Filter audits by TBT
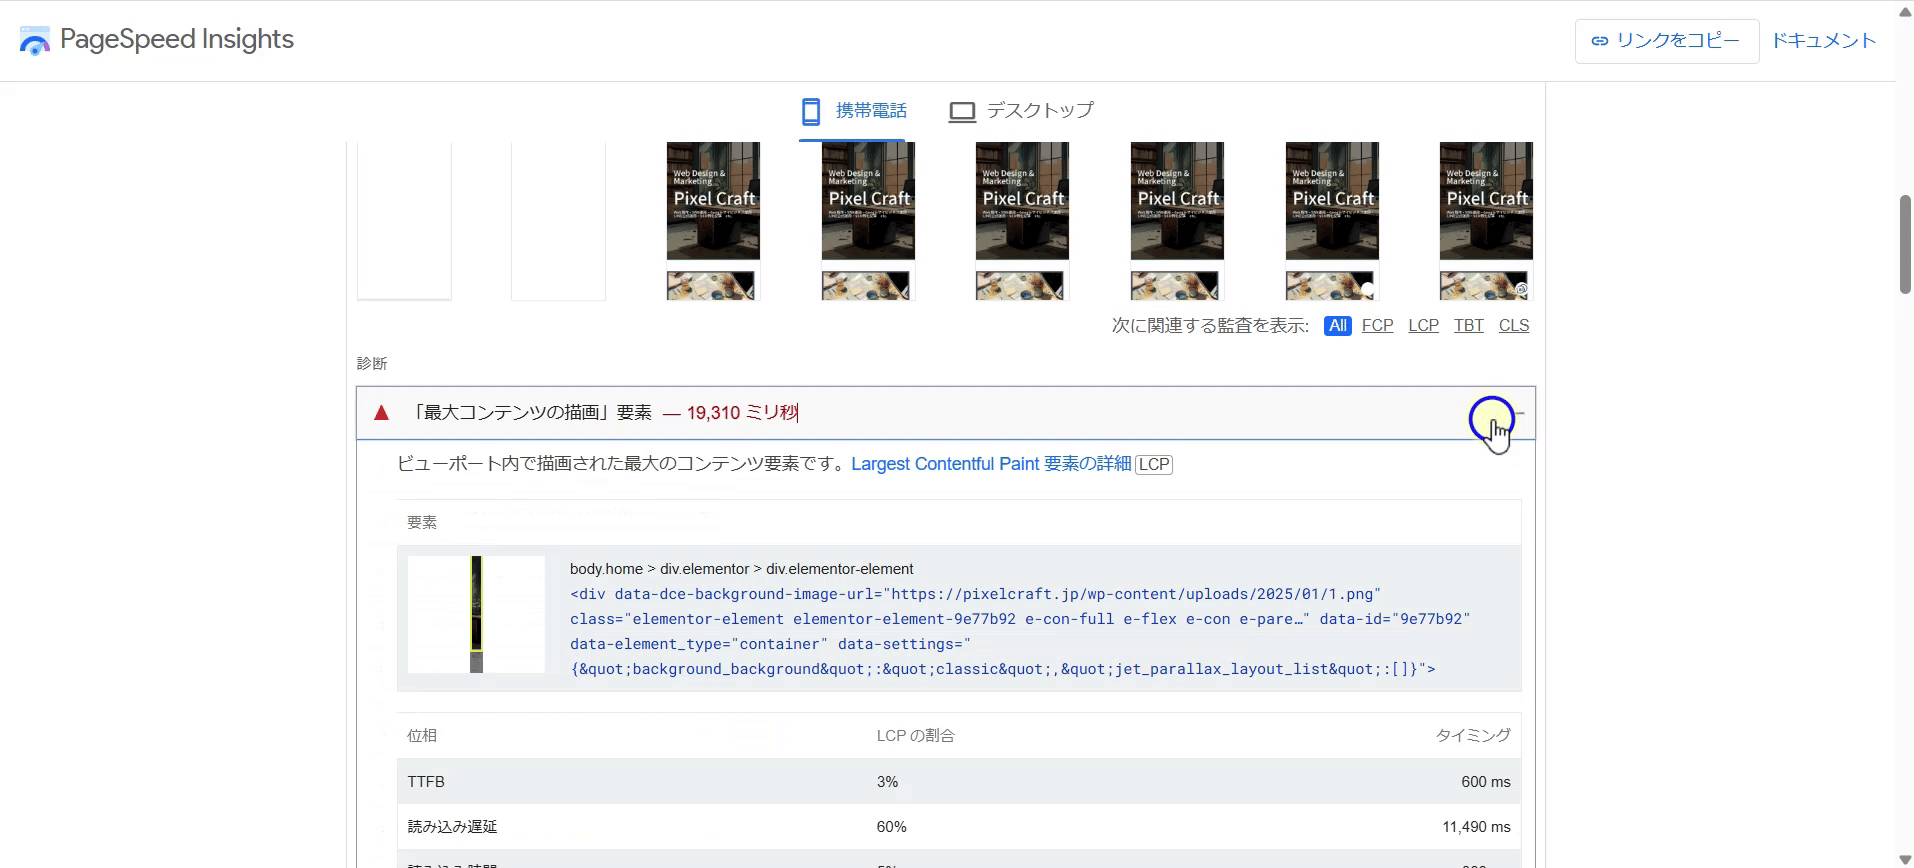 pos(1468,326)
